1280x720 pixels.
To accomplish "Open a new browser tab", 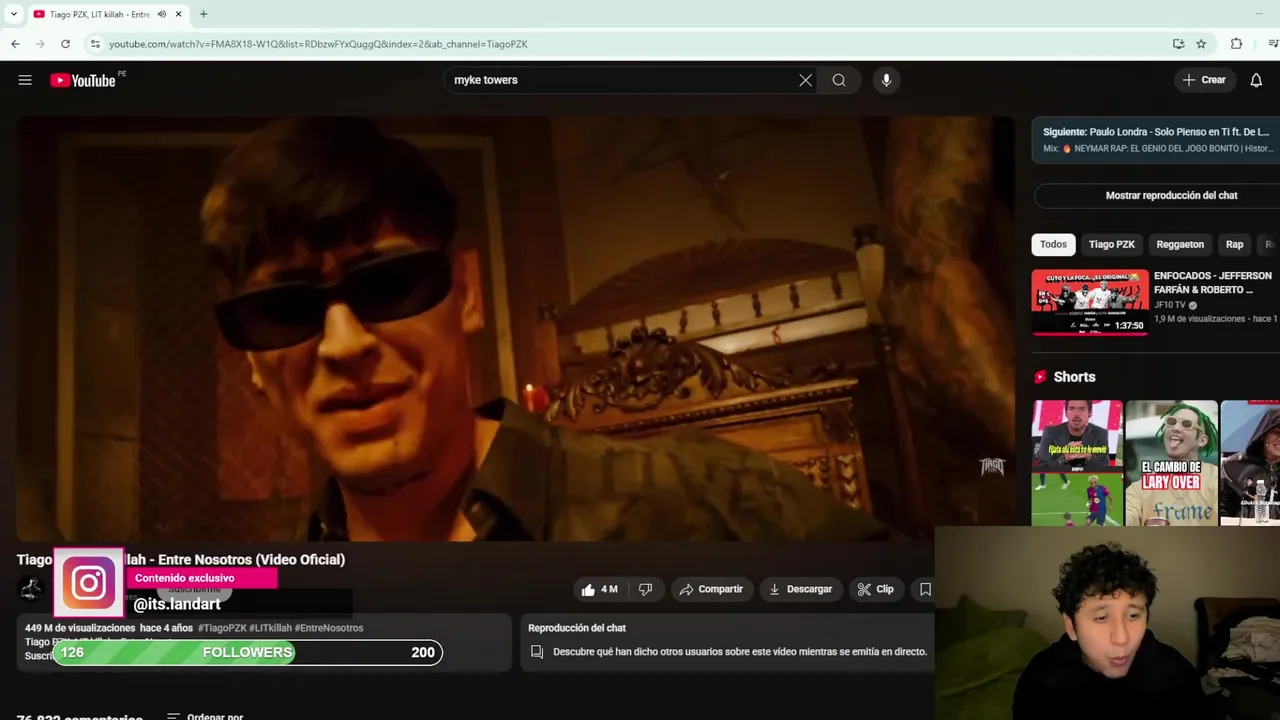I will [203, 14].
